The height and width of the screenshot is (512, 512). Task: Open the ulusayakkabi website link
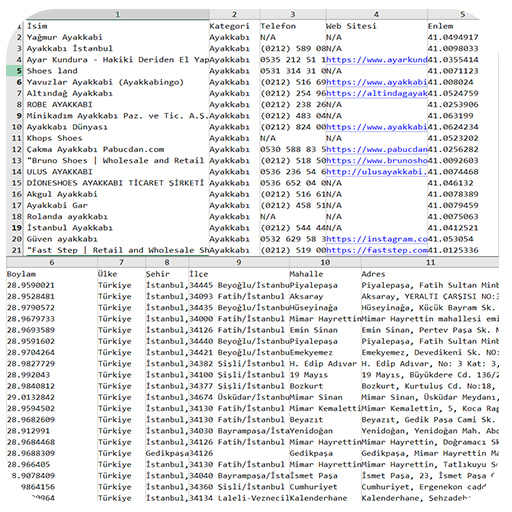(x=377, y=172)
